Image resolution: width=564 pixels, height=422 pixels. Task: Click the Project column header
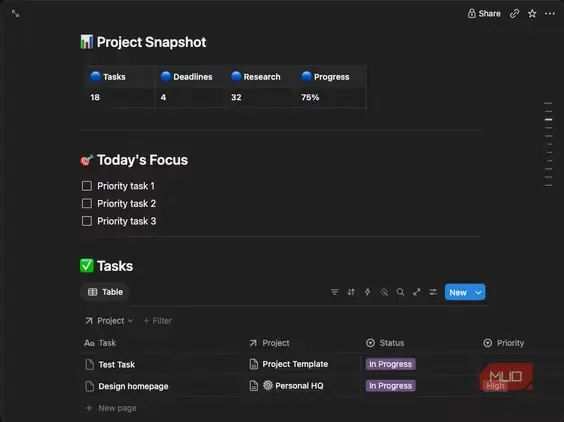pyautogui.click(x=269, y=343)
